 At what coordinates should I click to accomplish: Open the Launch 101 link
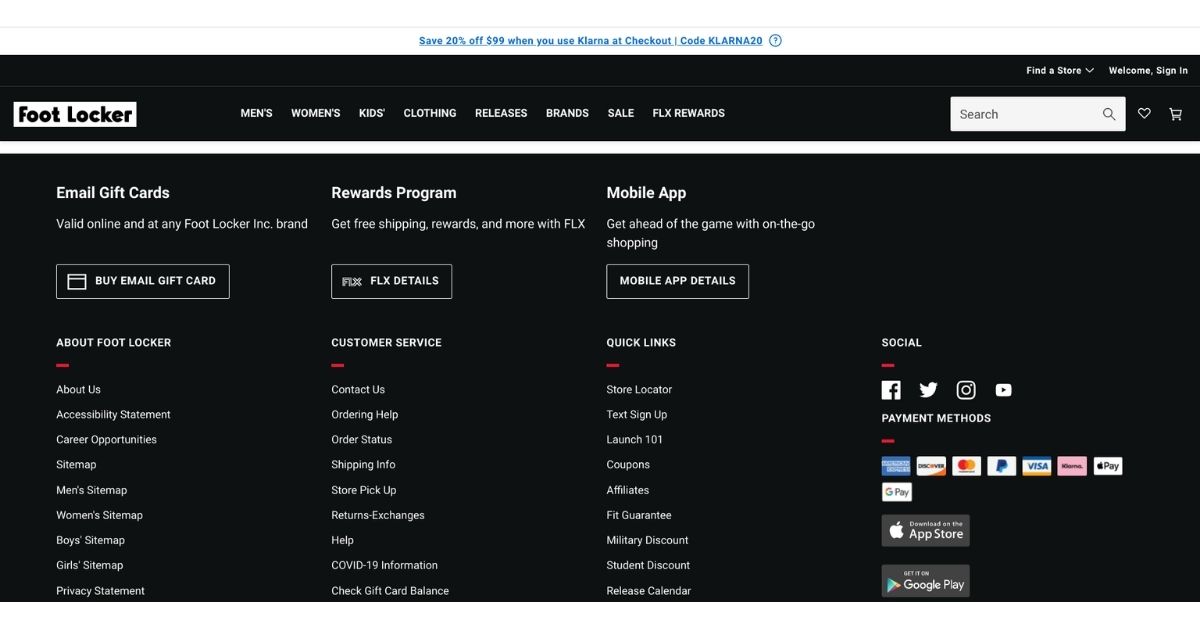(x=634, y=440)
